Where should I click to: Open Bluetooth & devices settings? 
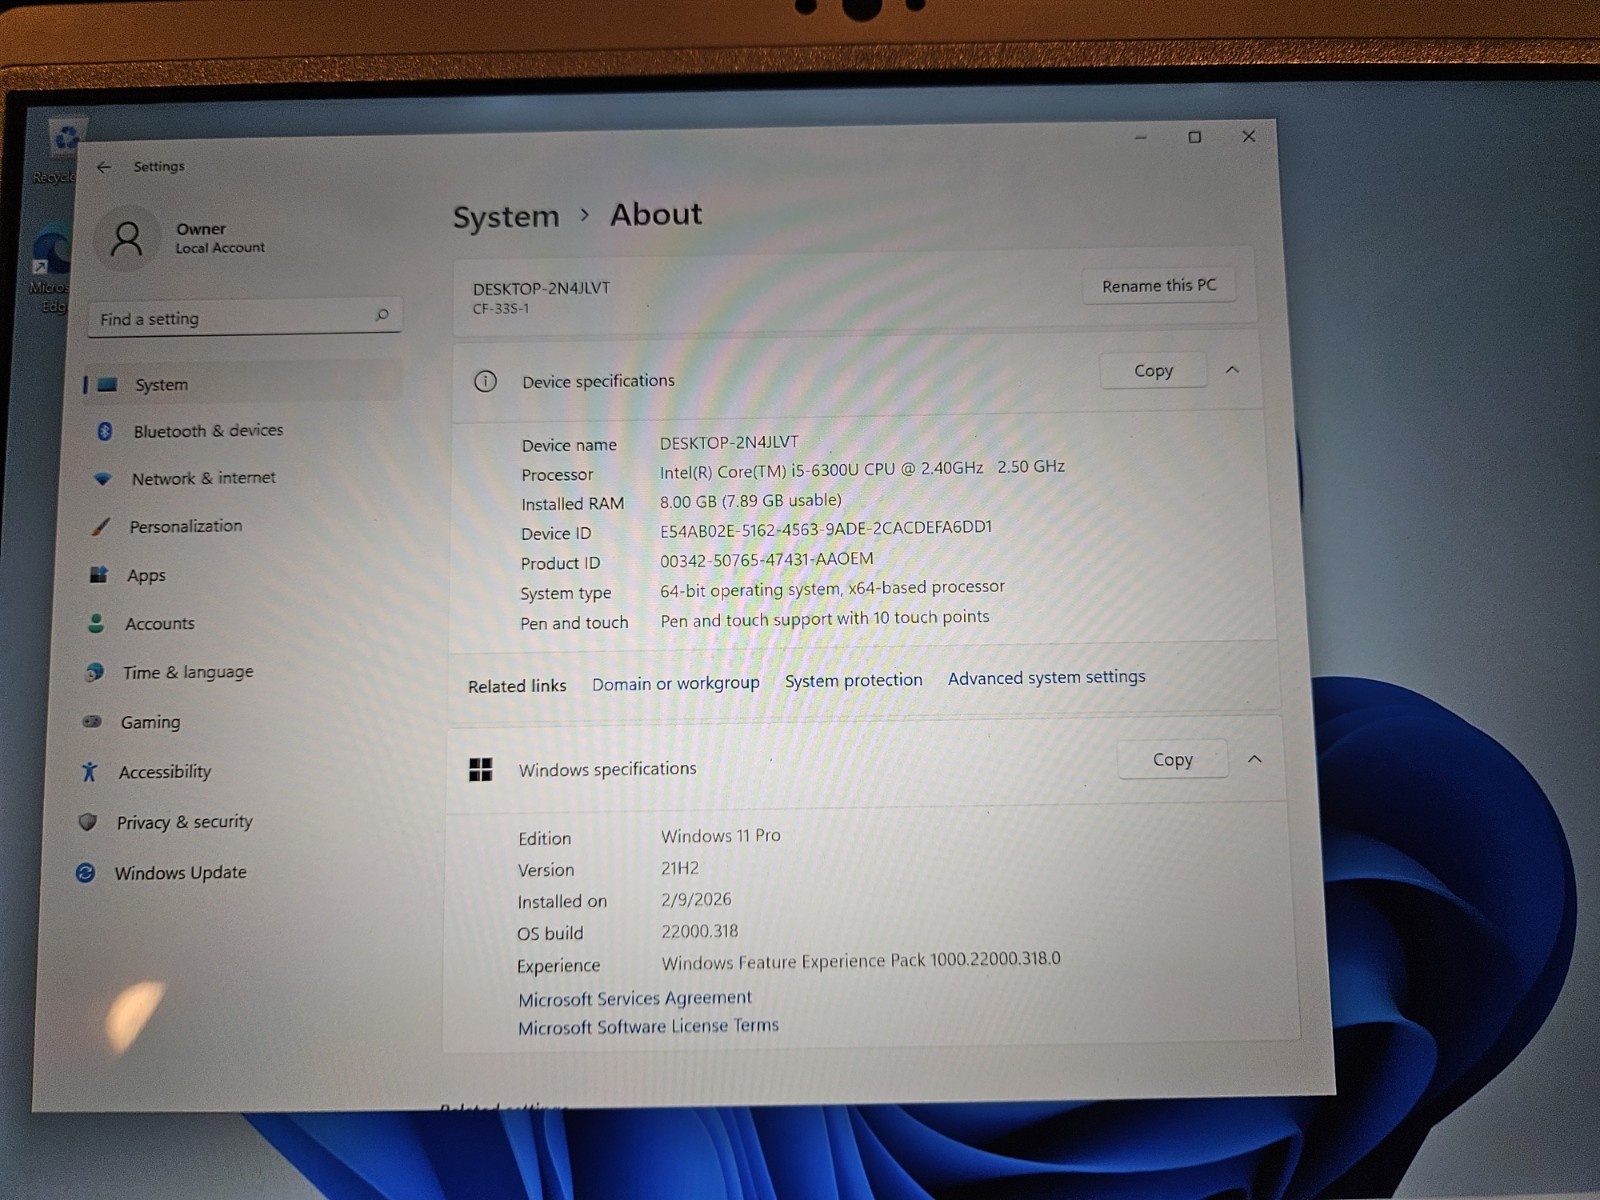[208, 431]
